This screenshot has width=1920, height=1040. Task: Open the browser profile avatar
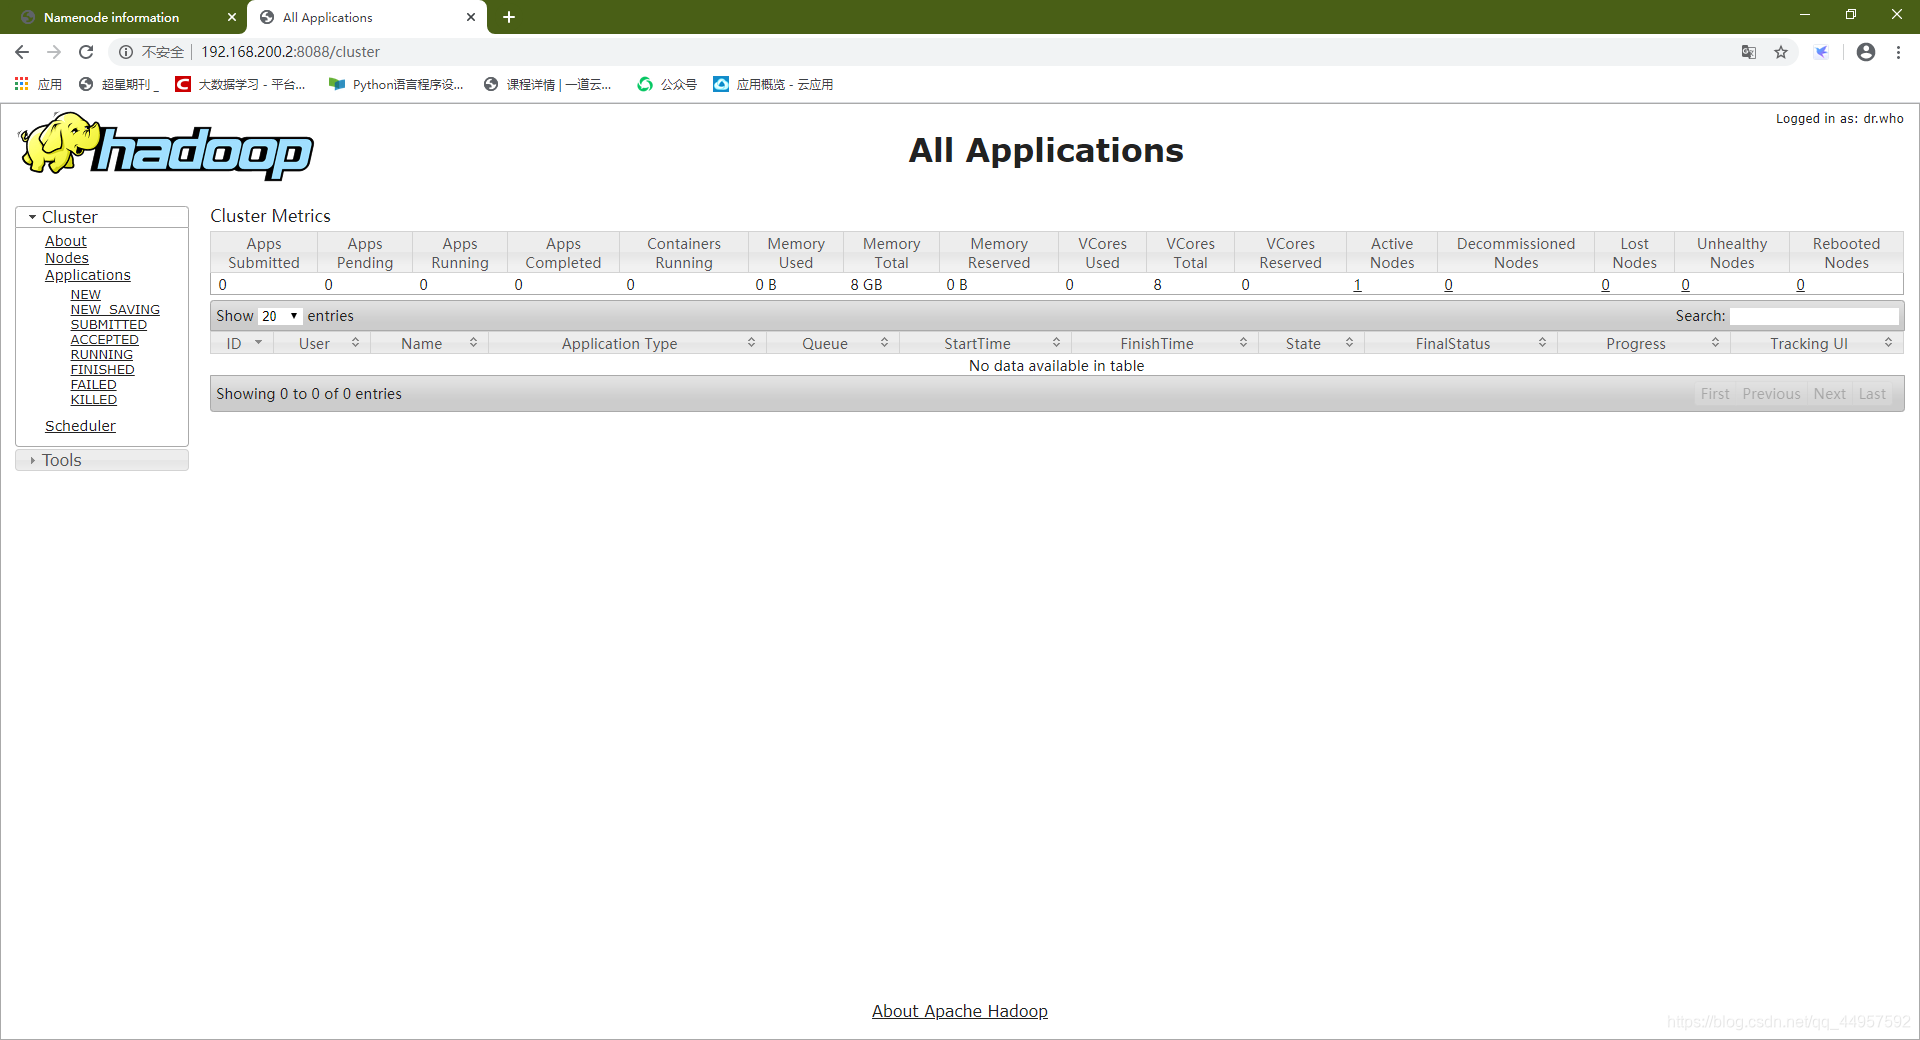point(1866,52)
